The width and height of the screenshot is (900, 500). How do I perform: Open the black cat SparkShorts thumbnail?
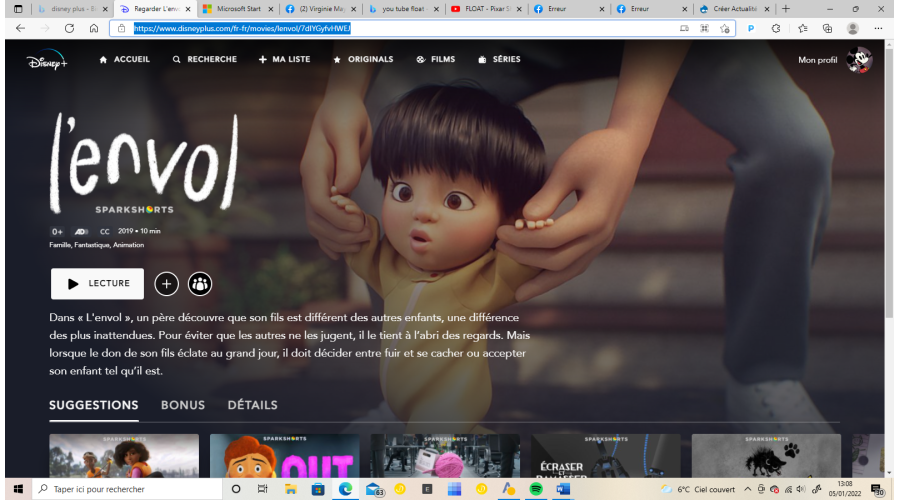pos(766,456)
